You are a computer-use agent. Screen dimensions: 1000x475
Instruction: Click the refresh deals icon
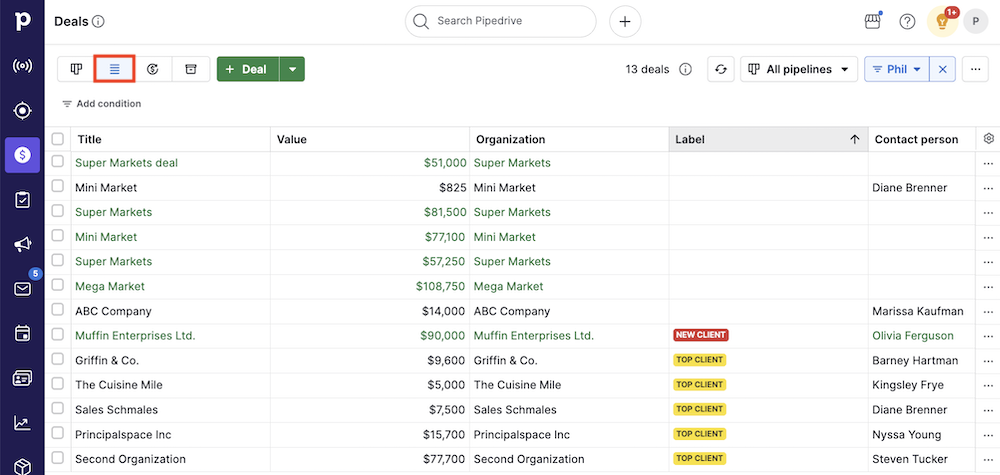point(721,69)
